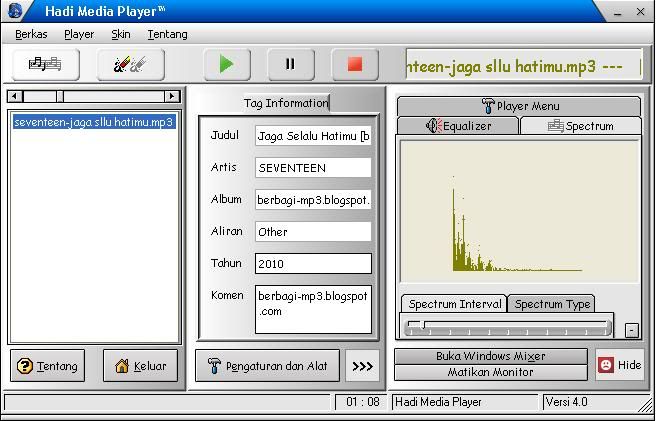The height and width of the screenshot is (421, 656).
Task: Switch to the Spectrum Type tab
Action: tap(552, 304)
